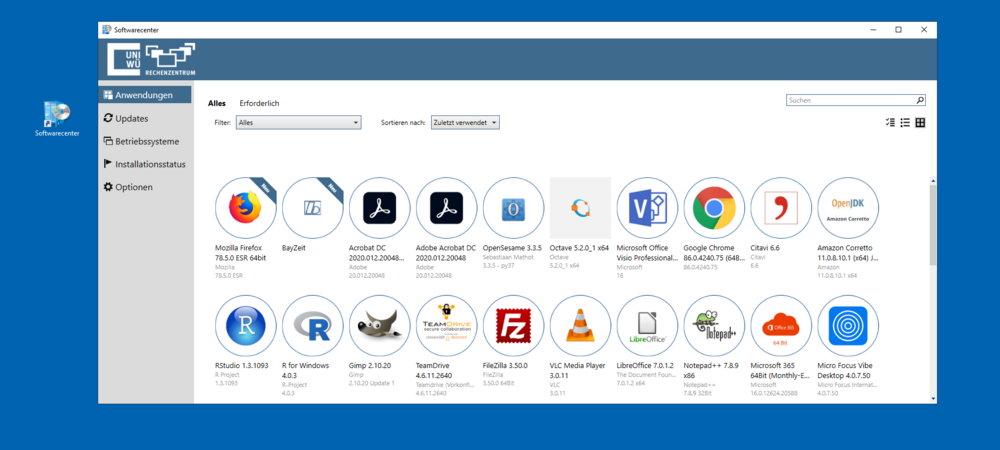The image size is (1000, 450).
Task: Open the Citavi 6.6 application icon
Action: (x=781, y=209)
